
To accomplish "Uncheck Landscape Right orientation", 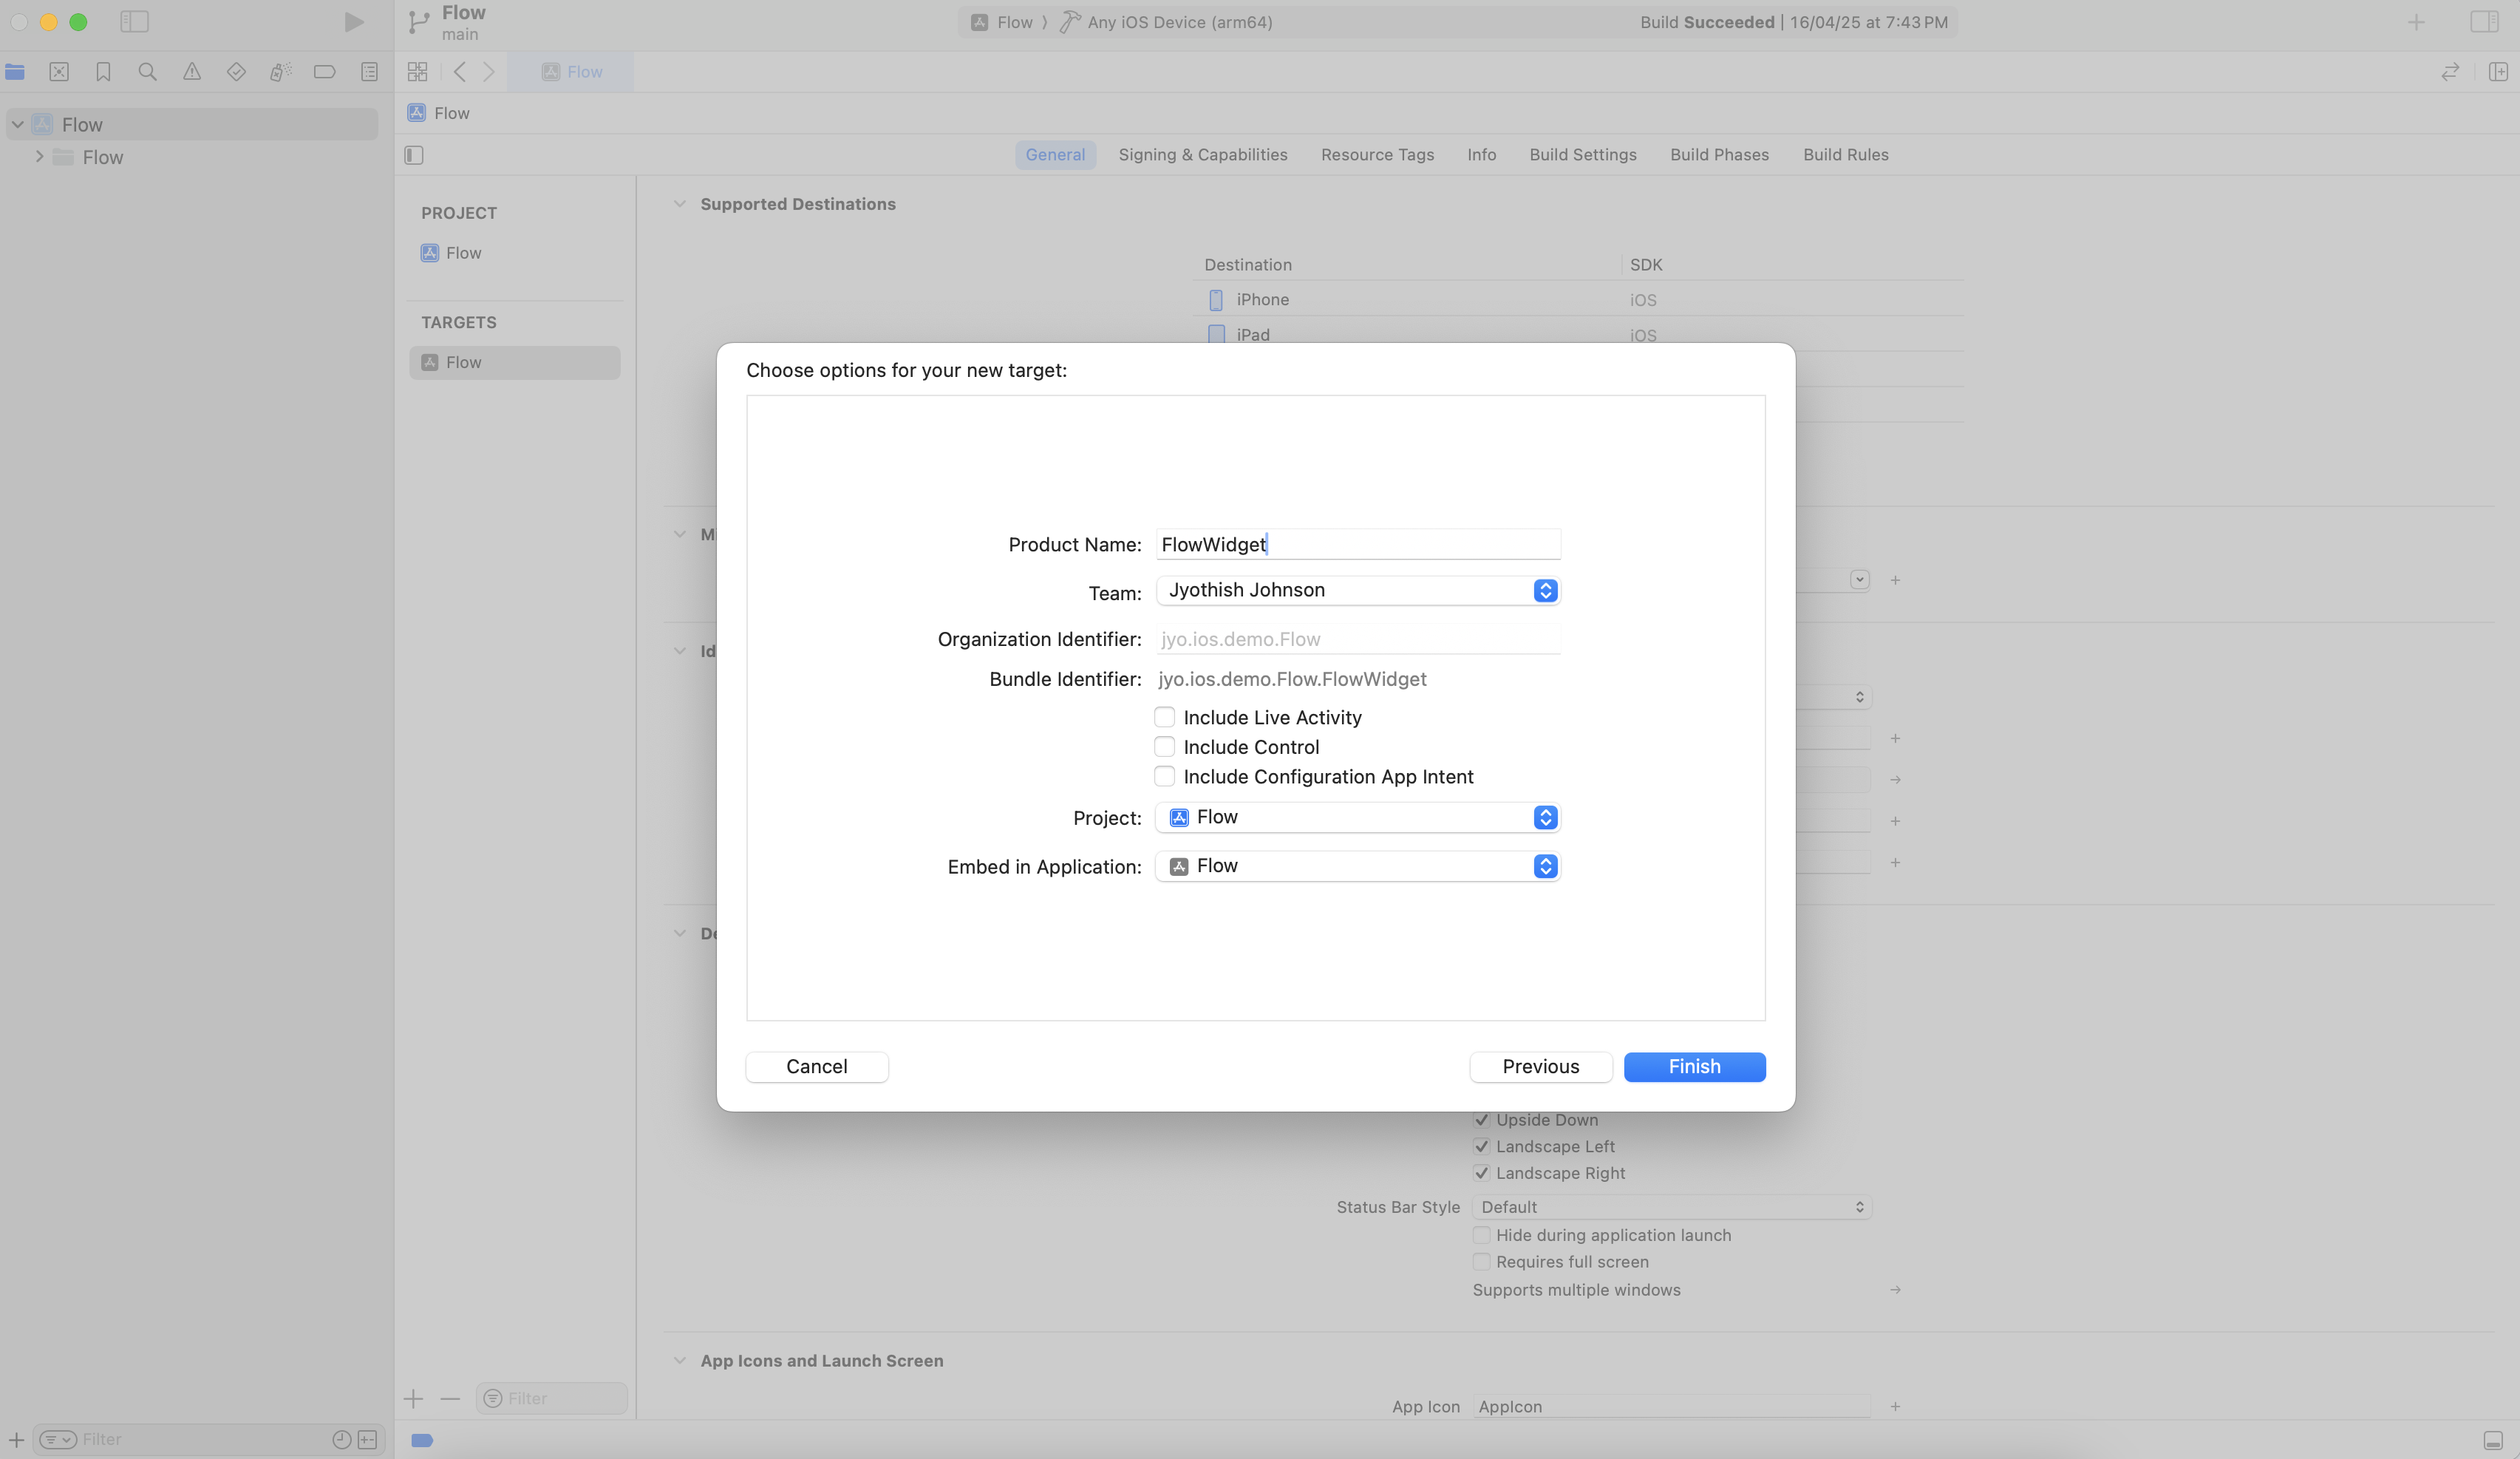I will 1482,1173.
